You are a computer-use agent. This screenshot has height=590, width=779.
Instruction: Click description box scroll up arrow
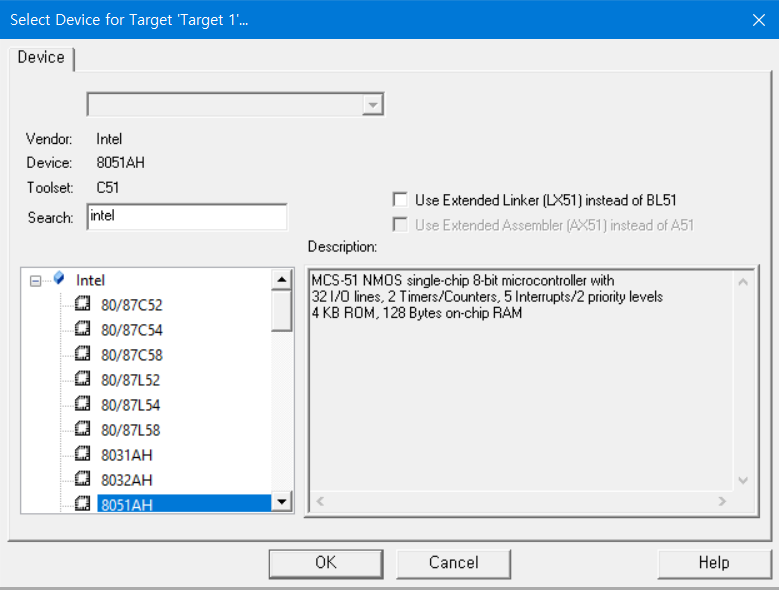tap(743, 282)
